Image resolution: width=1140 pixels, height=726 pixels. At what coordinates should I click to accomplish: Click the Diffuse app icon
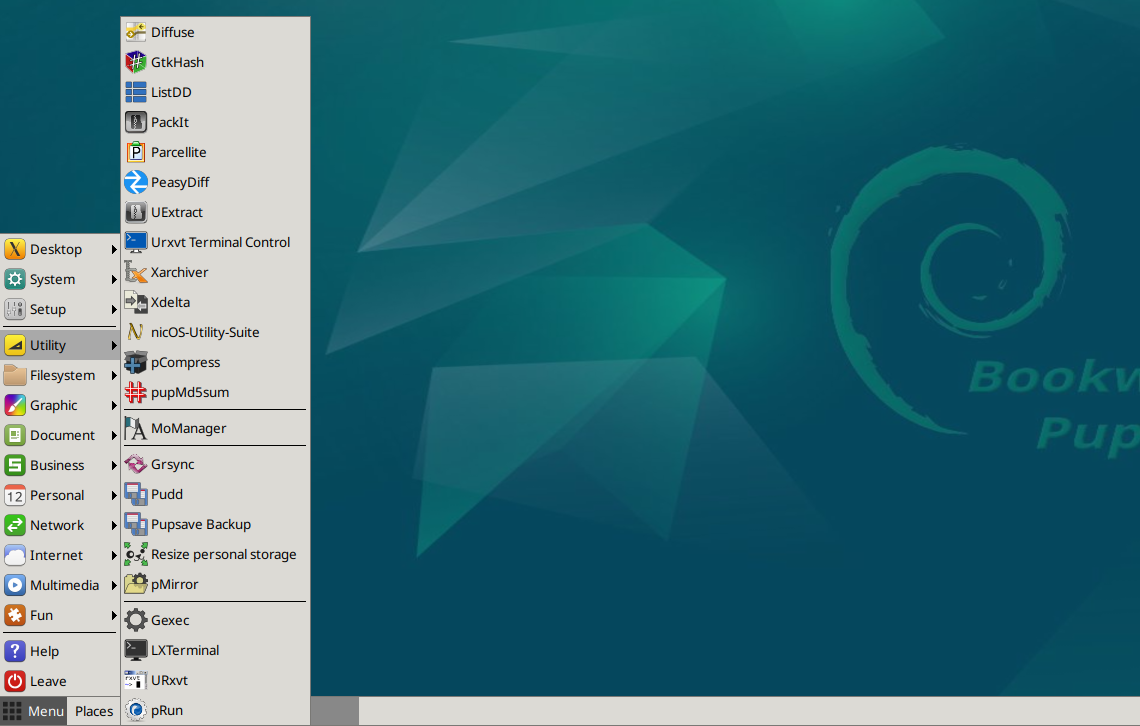coord(136,32)
